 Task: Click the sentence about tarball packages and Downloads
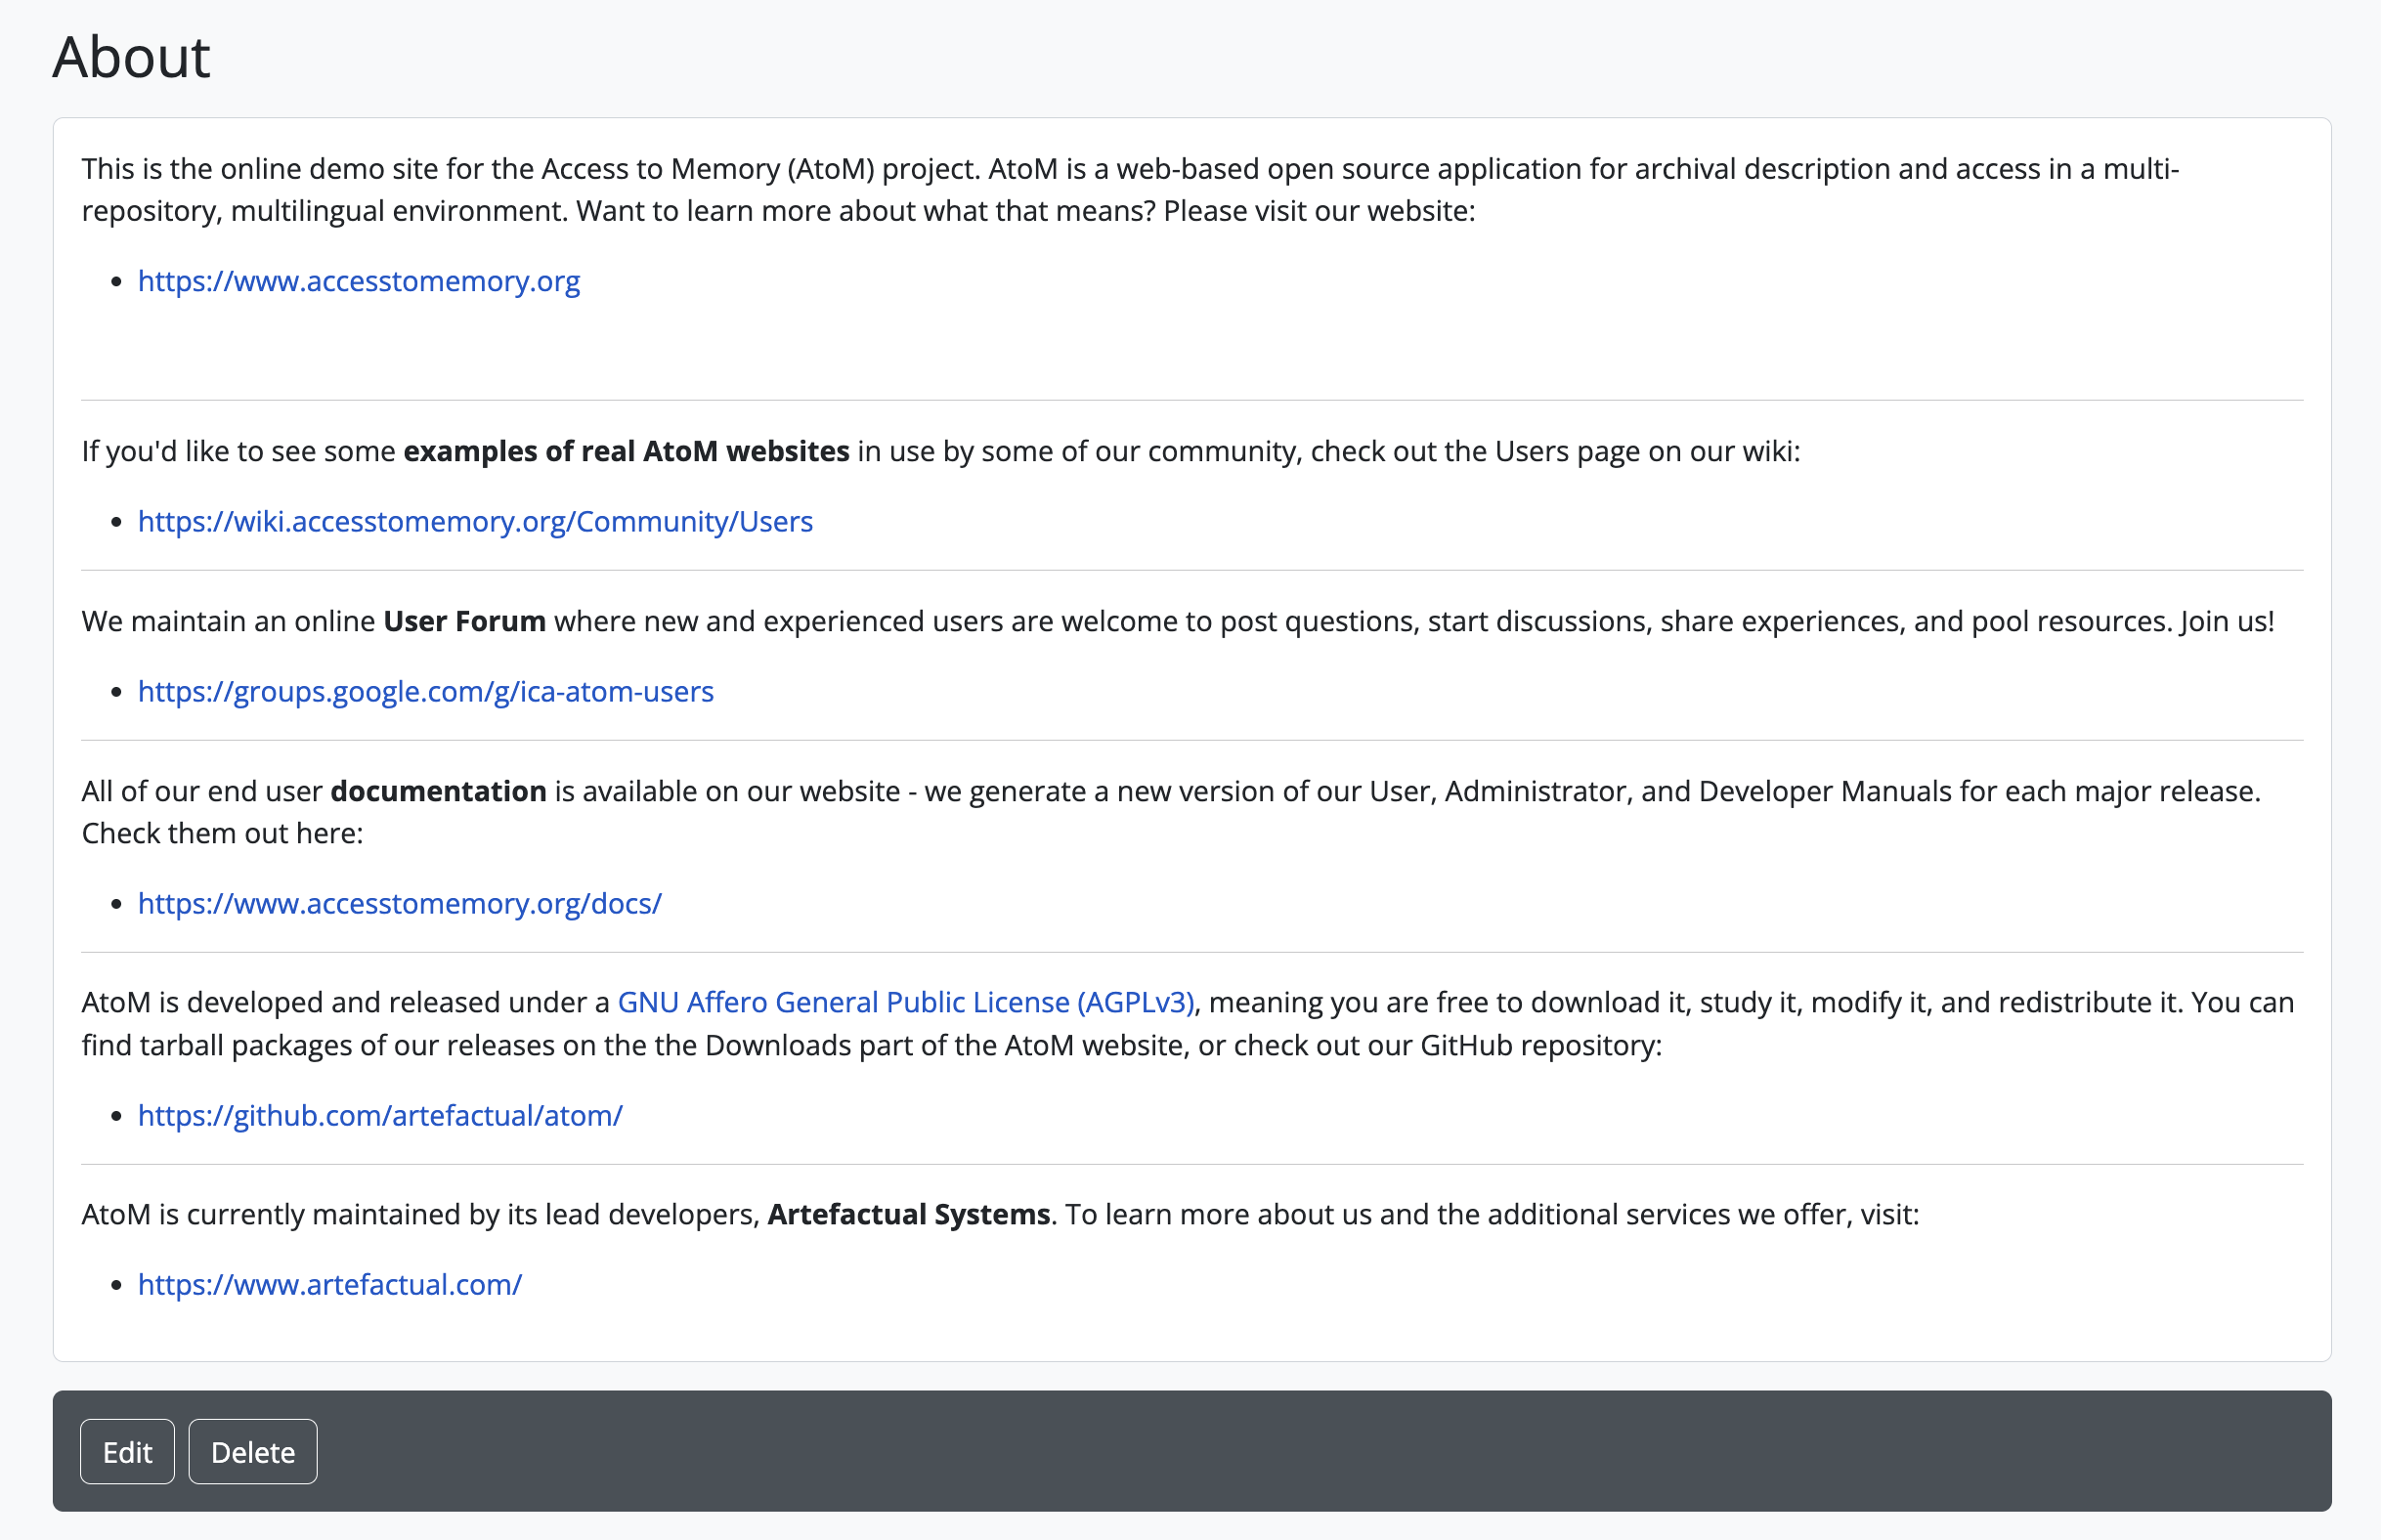(870, 1045)
